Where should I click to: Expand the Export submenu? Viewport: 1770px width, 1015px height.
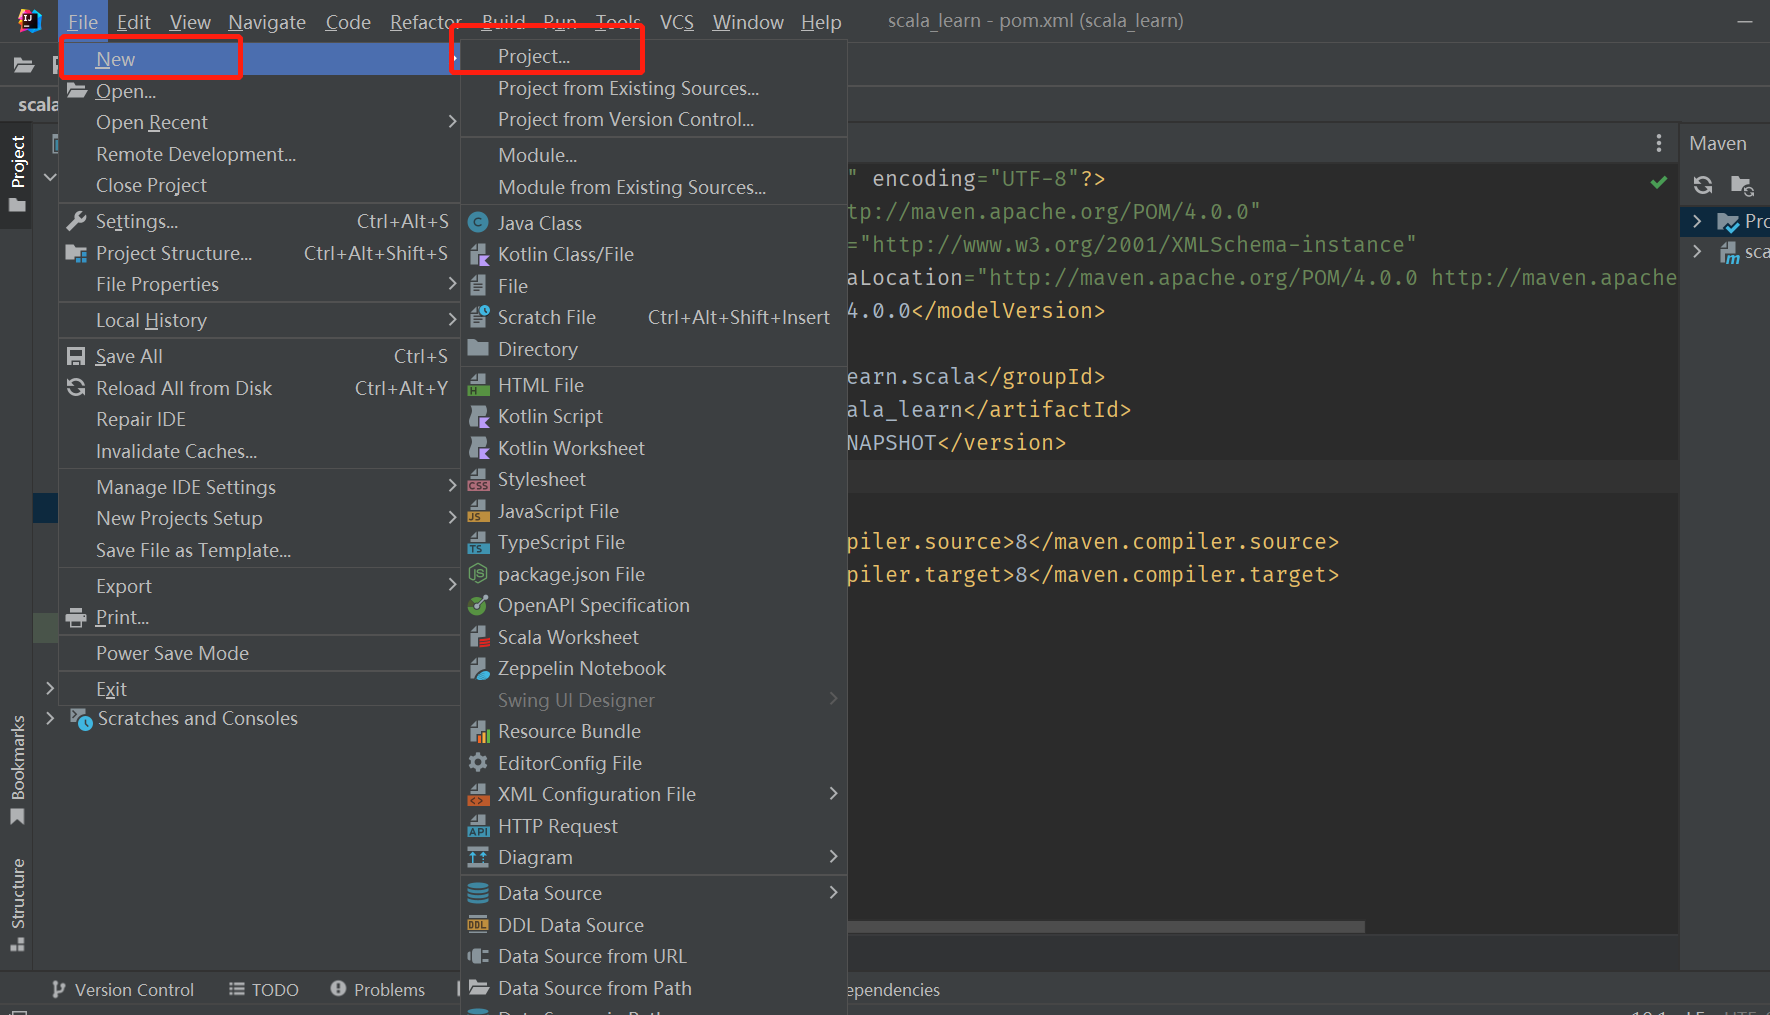(x=260, y=586)
